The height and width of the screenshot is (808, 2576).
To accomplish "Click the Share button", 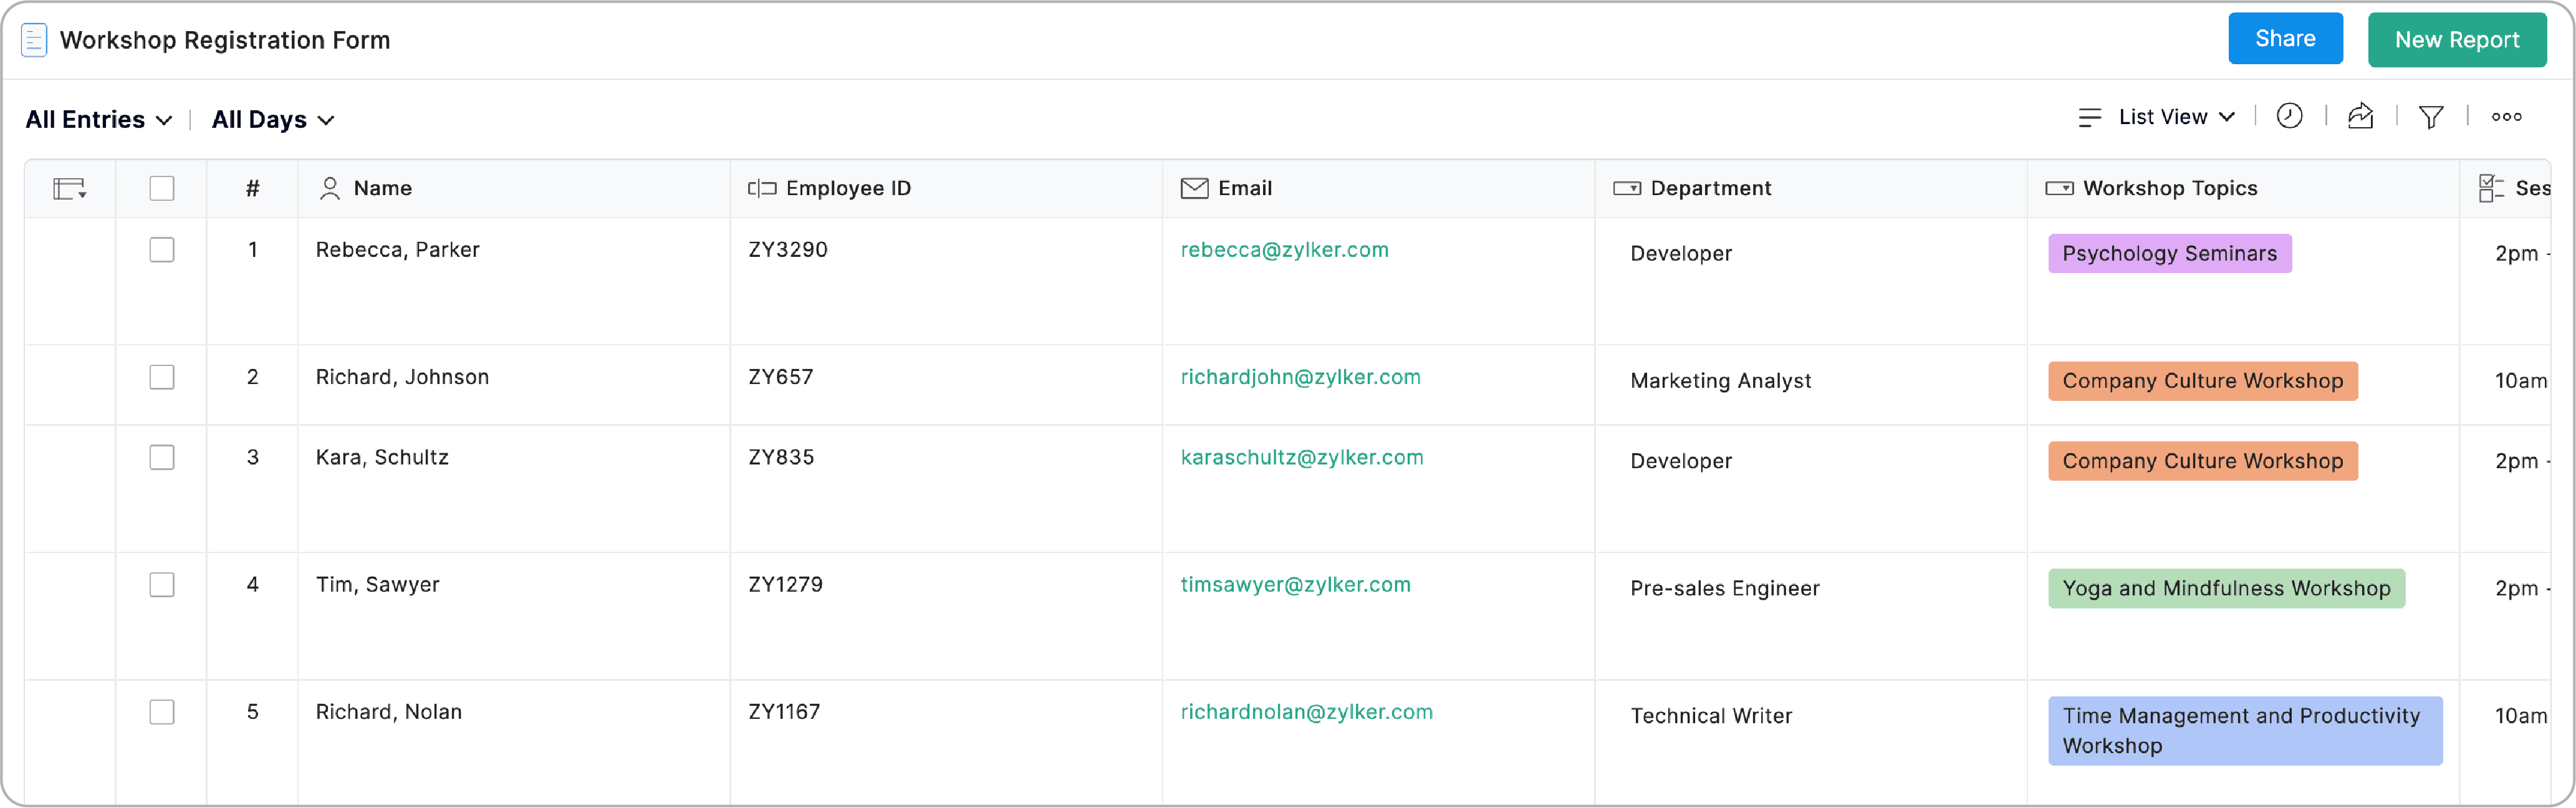I will 2285,39.
